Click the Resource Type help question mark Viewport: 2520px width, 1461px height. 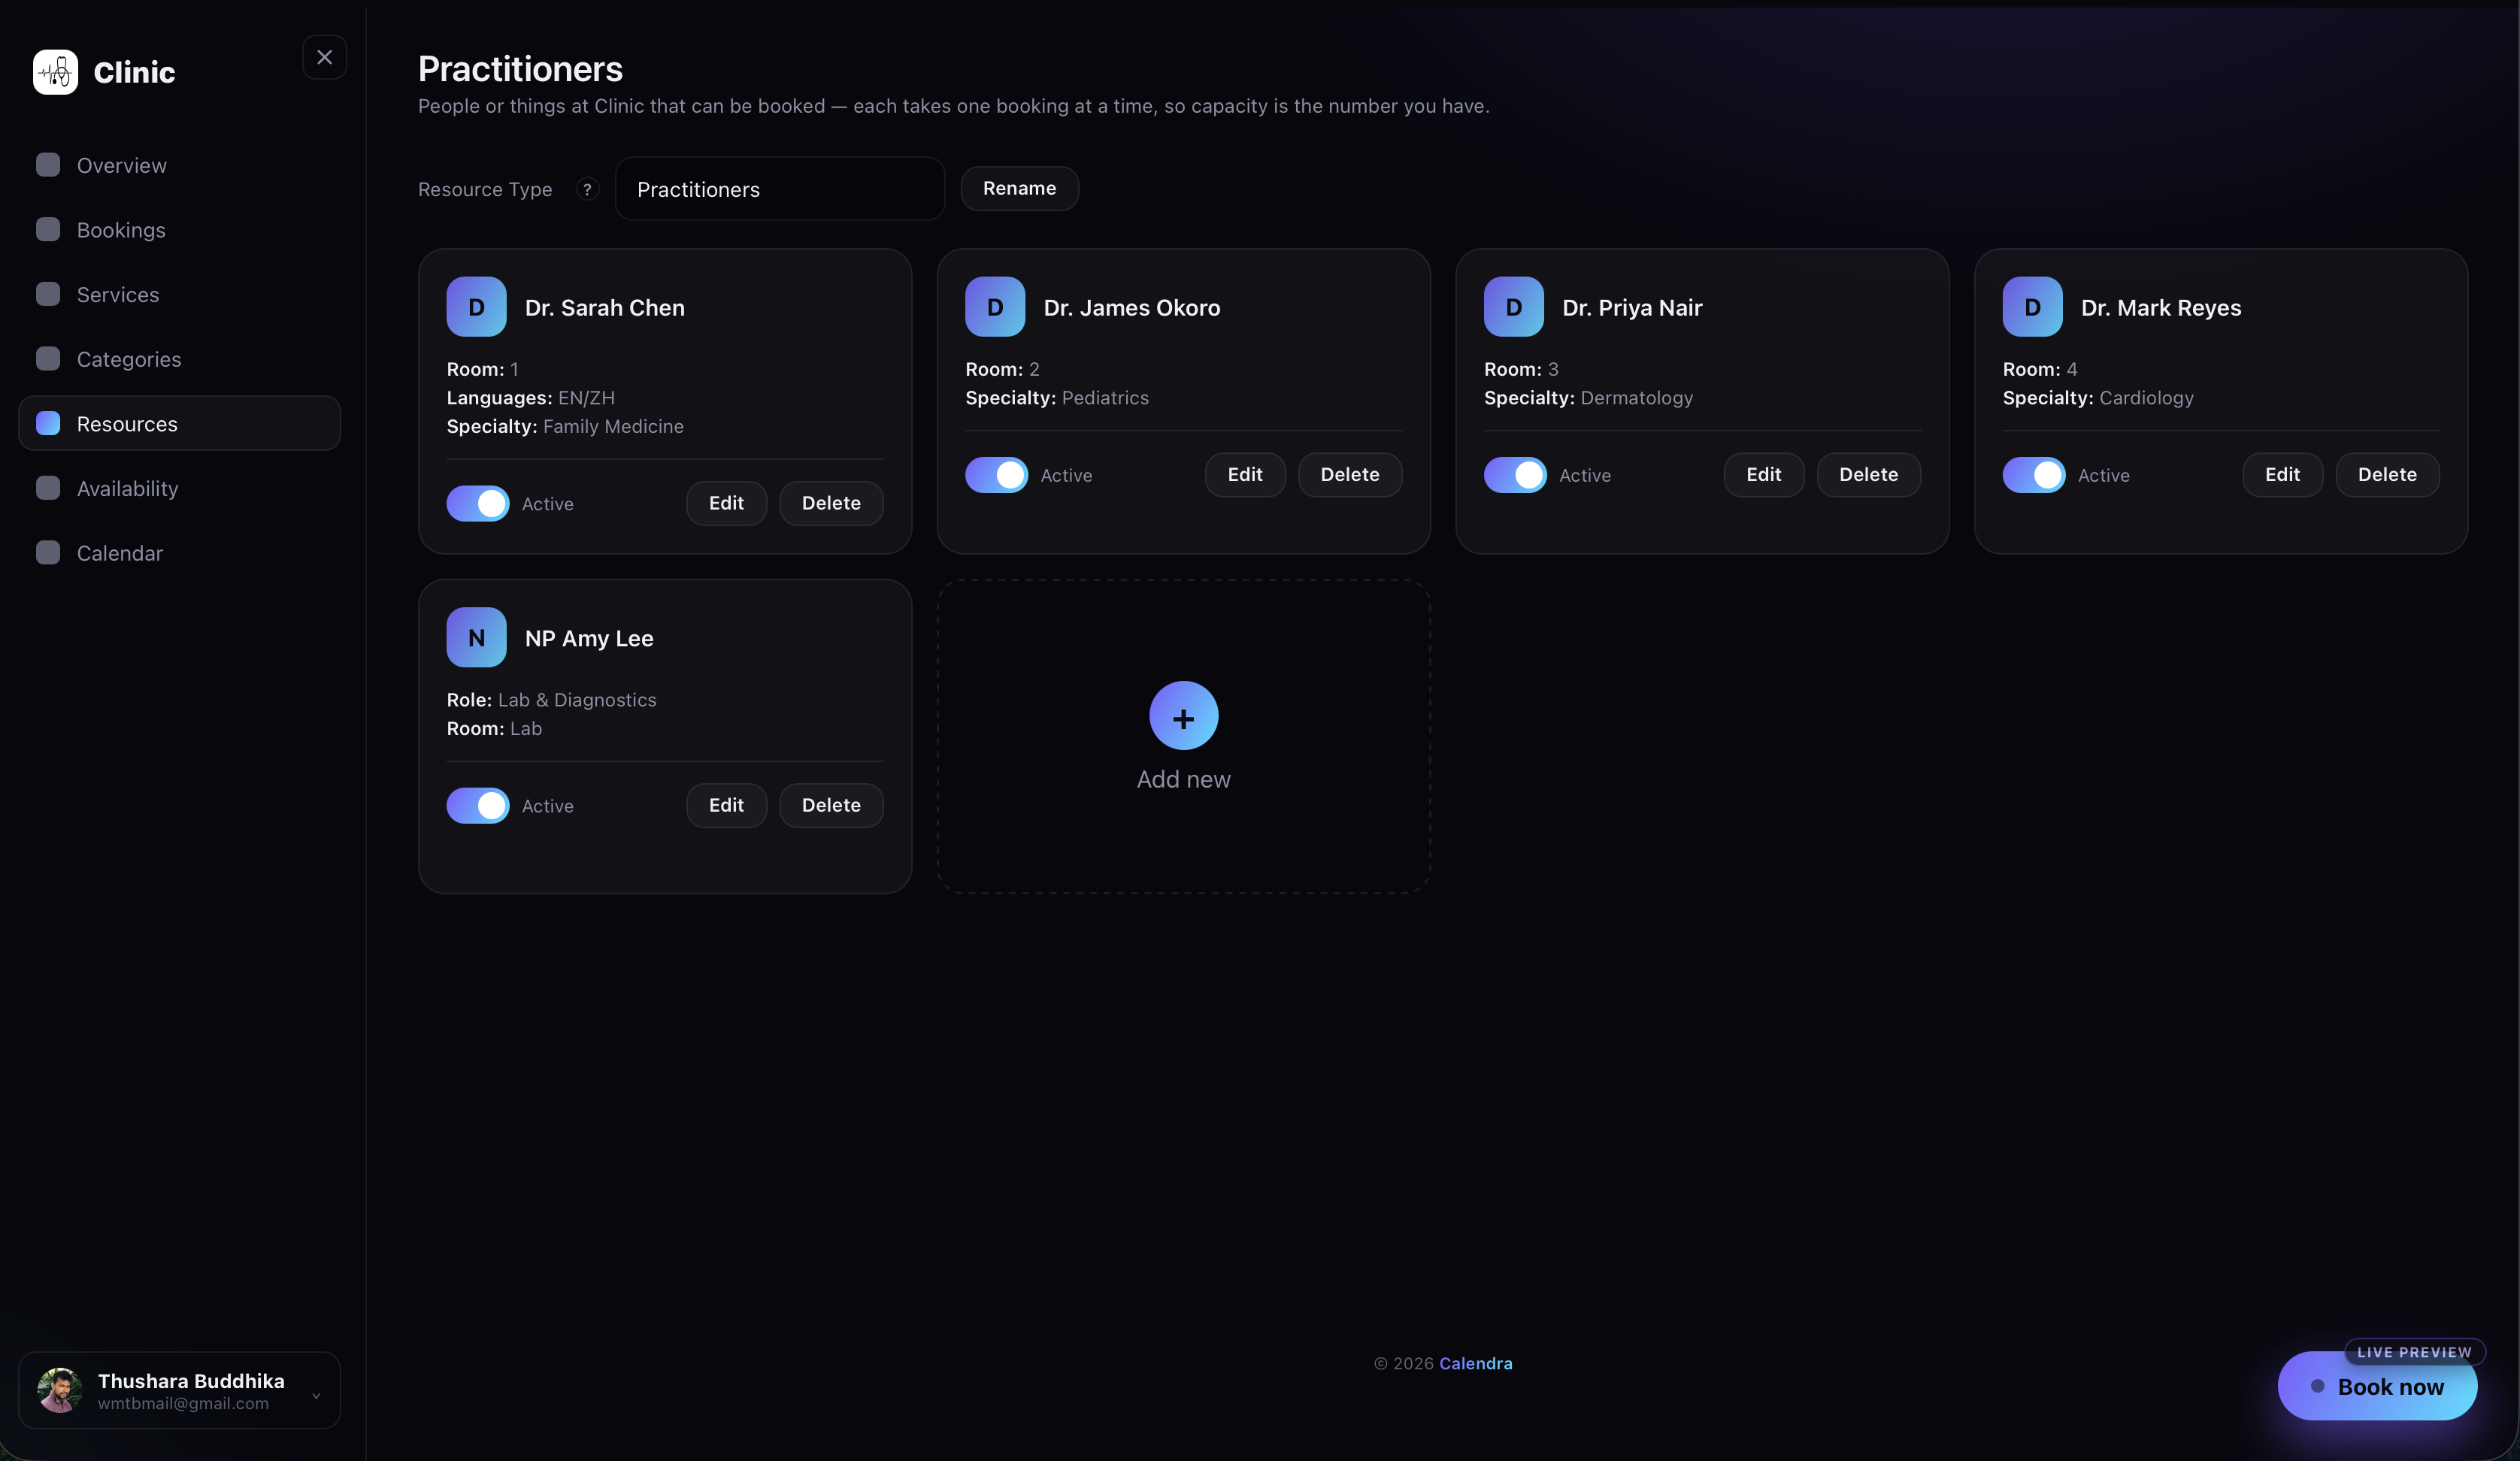point(587,189)
